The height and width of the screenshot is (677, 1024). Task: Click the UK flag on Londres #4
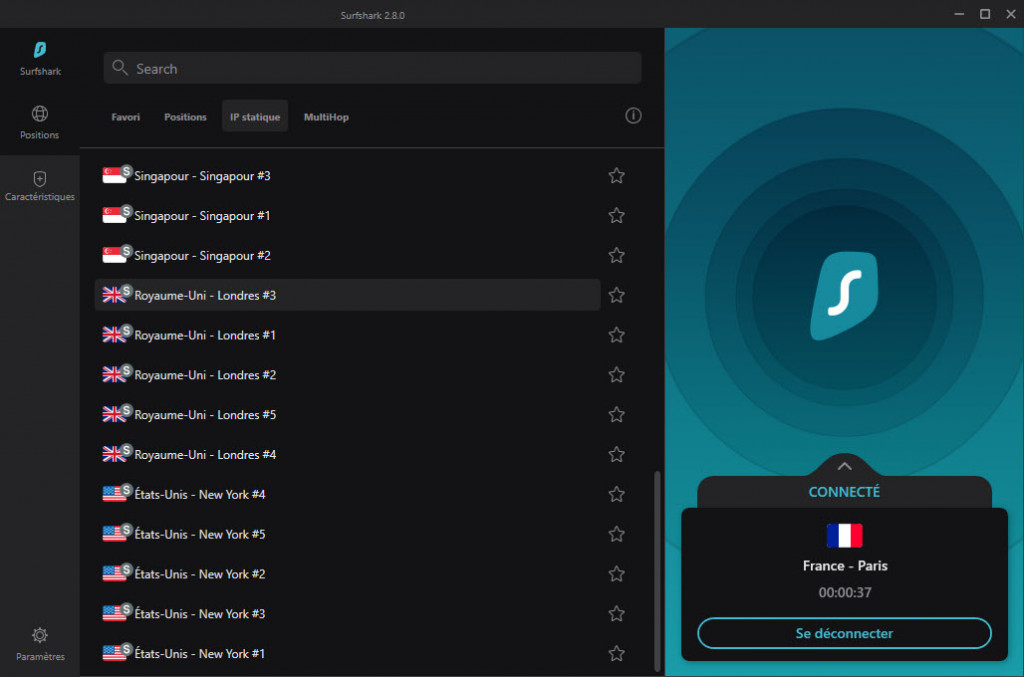[x=114, y=454]
